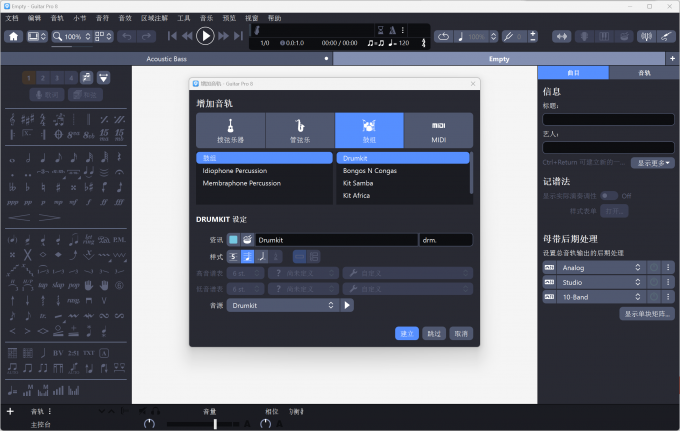The image size is (680, 431).
Task: Click the Drumkit track name field
Action: click(336, 240)
